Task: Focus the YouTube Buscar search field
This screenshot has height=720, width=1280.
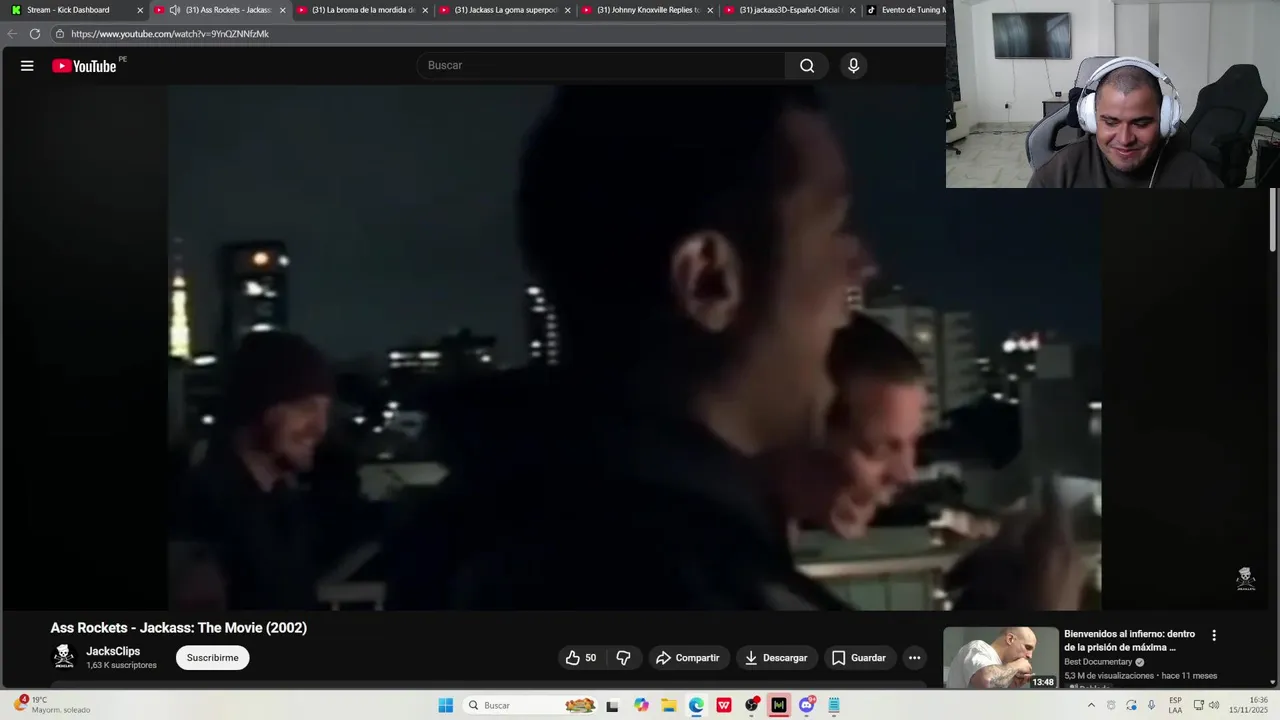Action: tap(602, 66)
